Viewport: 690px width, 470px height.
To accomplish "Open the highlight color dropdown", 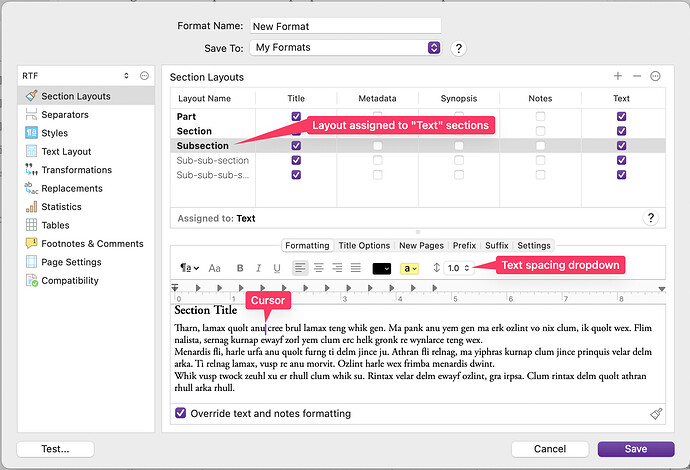I will (409, 268).
